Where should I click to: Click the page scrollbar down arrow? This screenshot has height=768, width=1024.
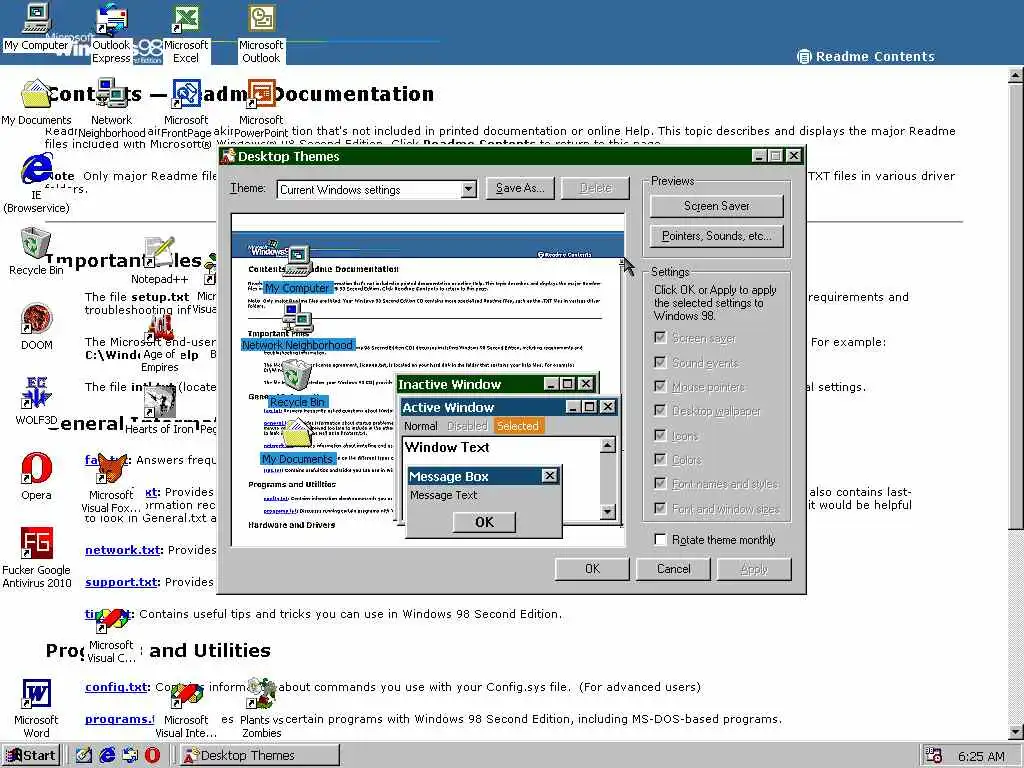pyautogui.click(x=1016, y=731)
